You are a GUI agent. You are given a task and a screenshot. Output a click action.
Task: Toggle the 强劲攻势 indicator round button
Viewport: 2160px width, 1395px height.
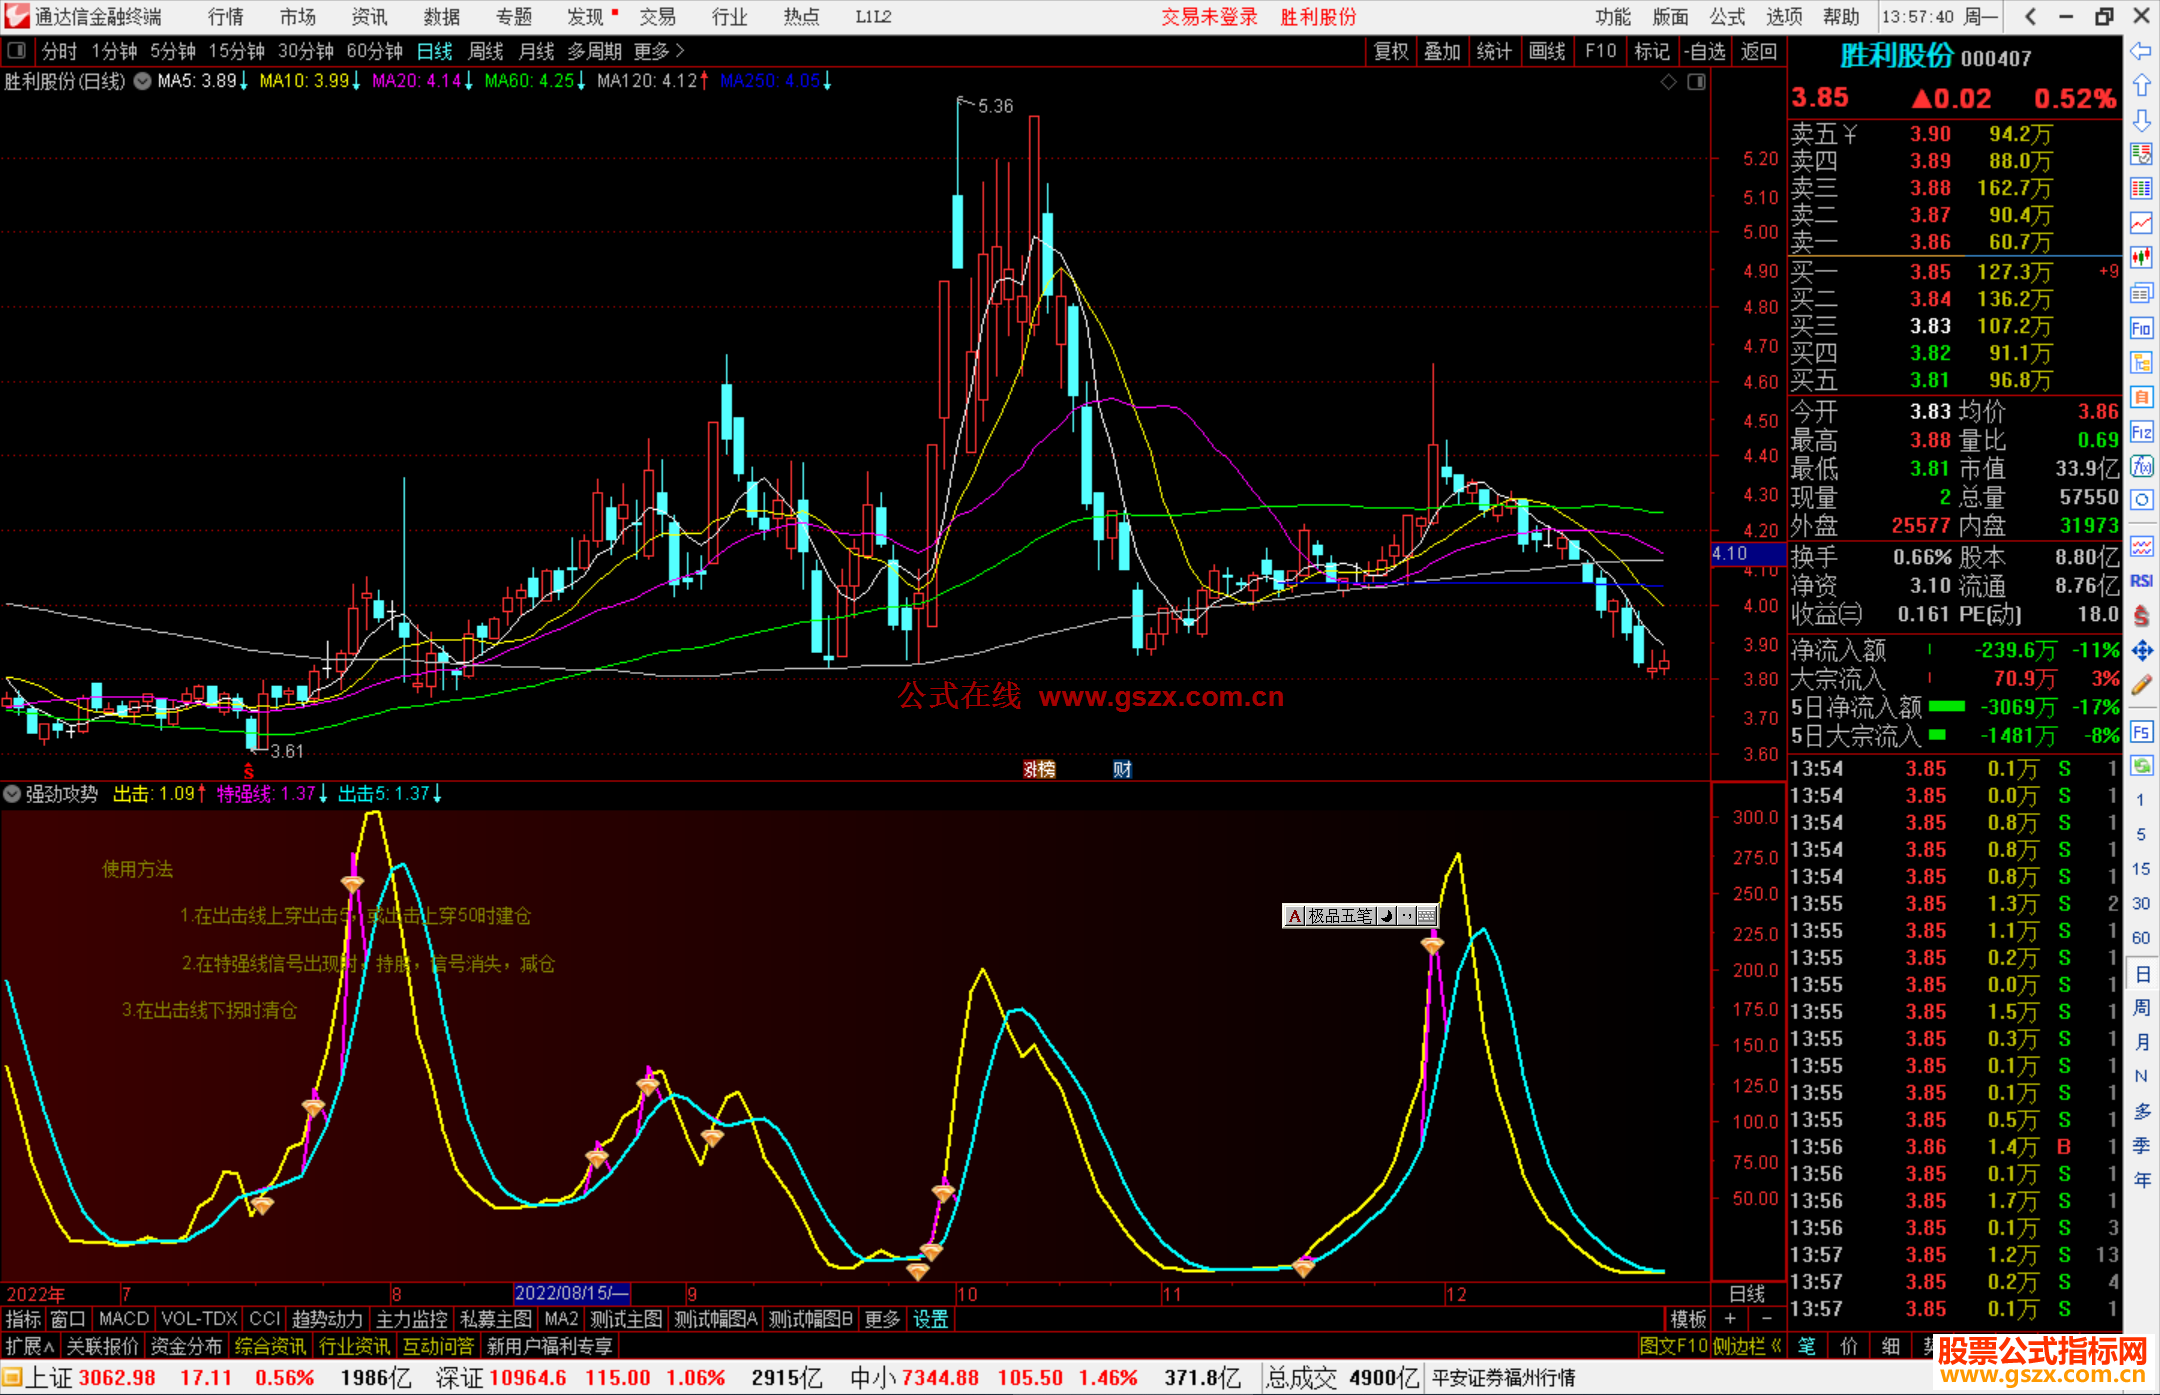12,794
